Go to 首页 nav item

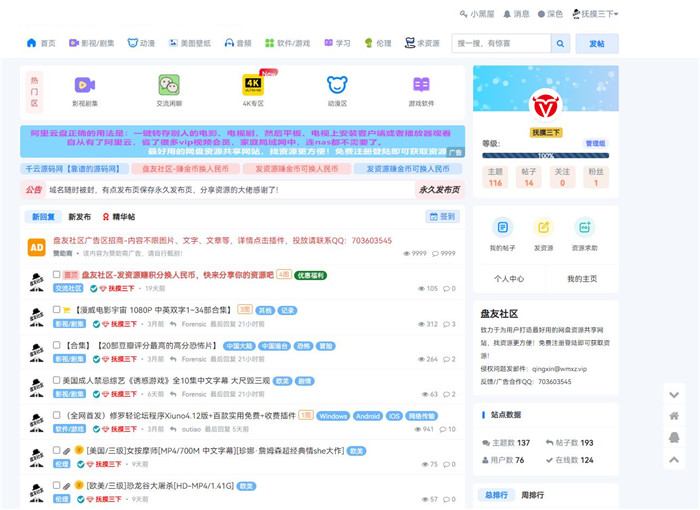click(x=41, y=43)
